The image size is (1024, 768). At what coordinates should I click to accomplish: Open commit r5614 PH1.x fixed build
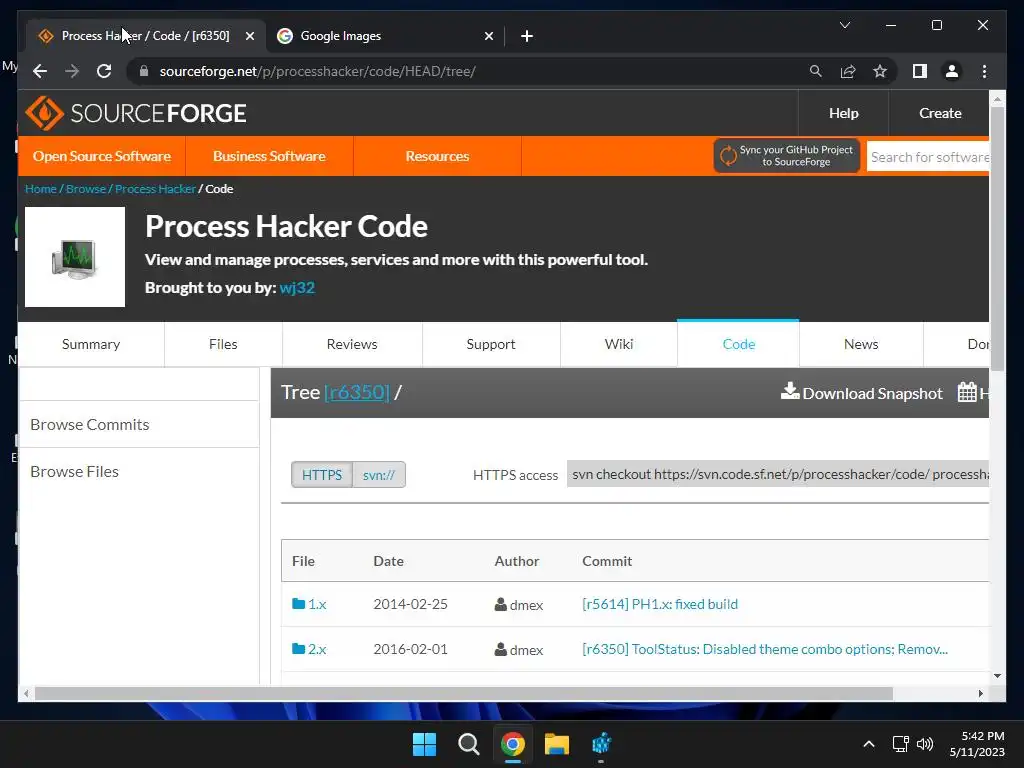(660, 604)
